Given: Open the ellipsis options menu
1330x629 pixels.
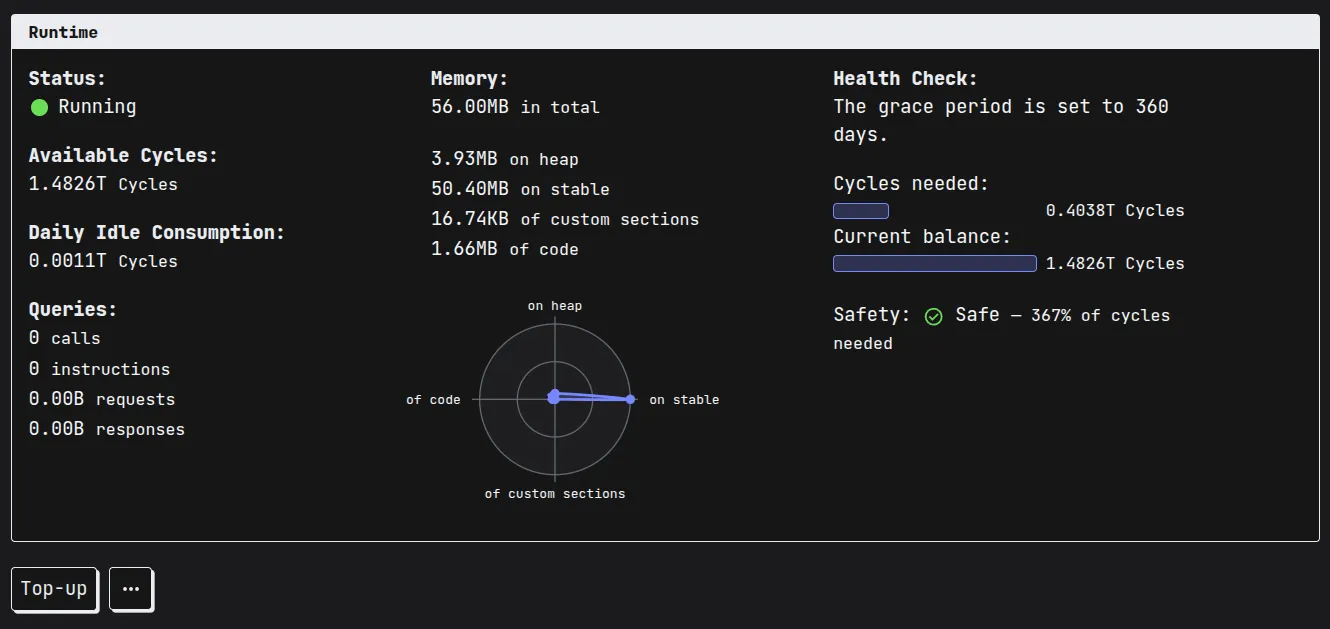Looking at the screenshot, I should coord(130,589).
